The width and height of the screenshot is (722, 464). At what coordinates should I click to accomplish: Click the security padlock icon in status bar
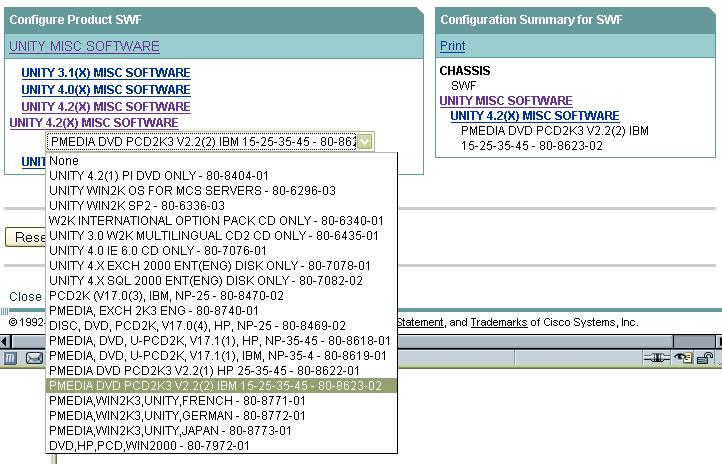point(705,358)
